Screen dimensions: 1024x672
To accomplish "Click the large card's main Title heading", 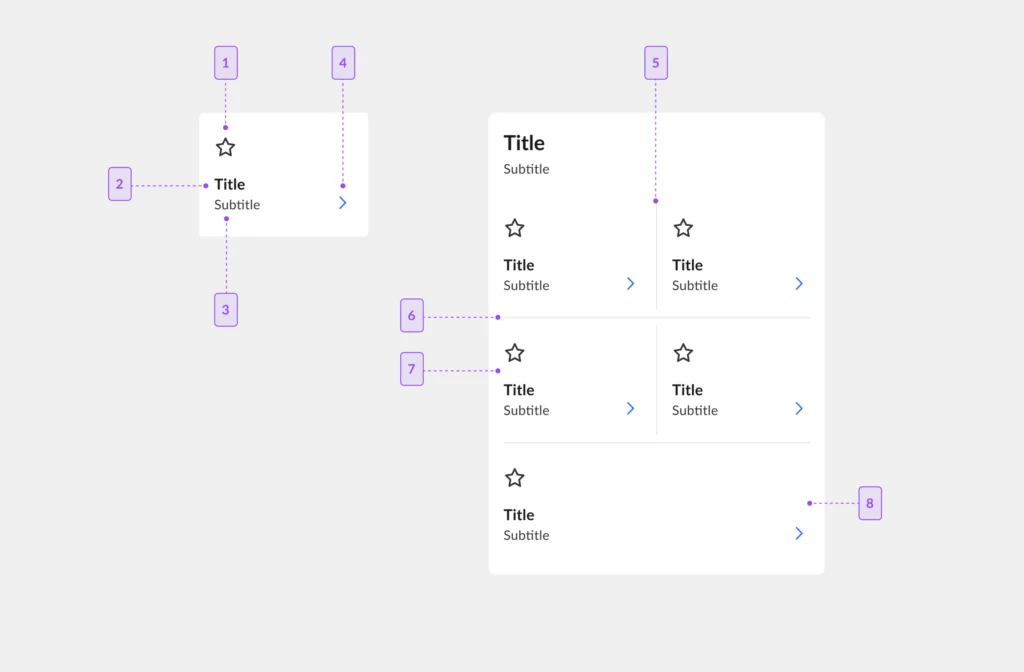I will [x=524, y=143].
